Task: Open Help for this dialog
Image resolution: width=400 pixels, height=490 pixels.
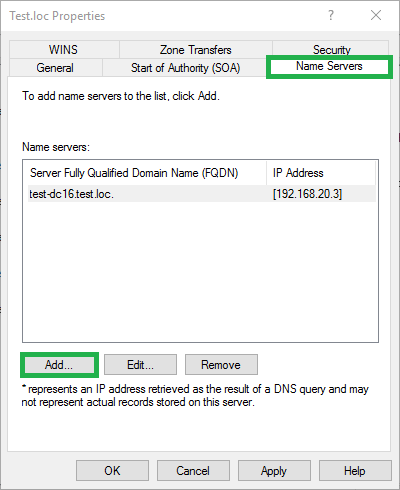Action: (x=355, y=471)
